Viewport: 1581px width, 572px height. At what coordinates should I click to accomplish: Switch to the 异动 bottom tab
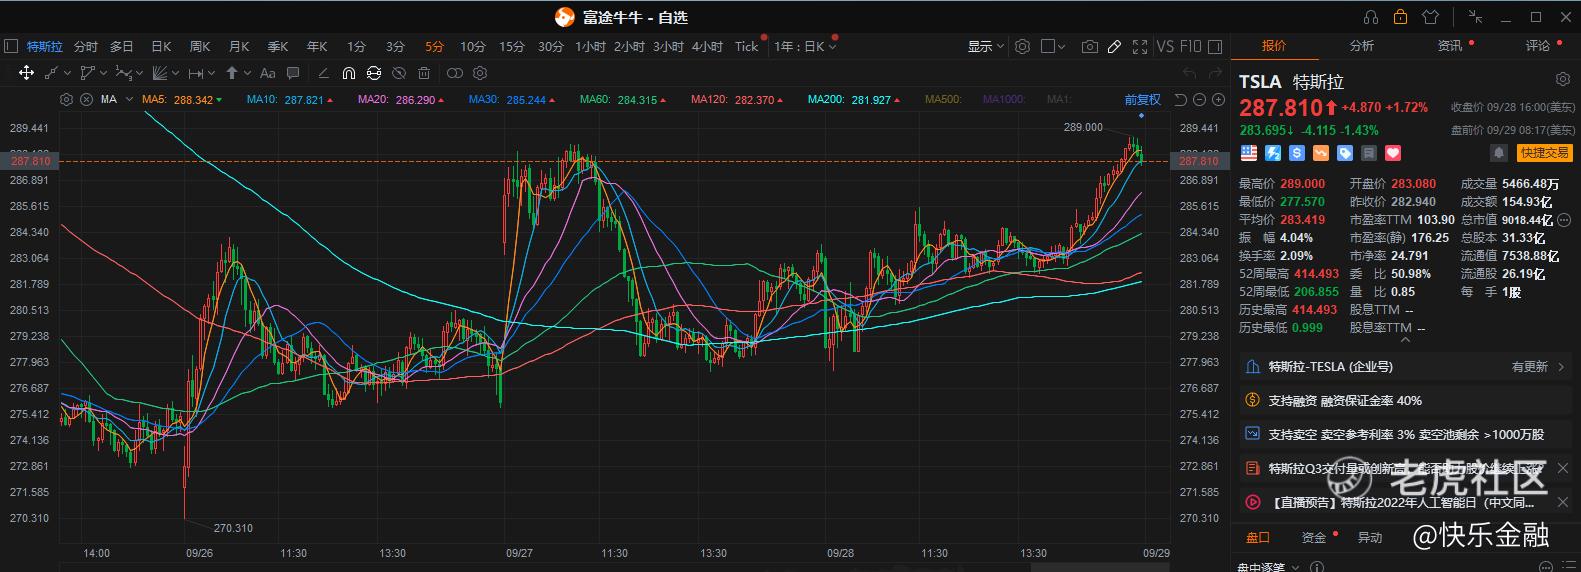click(x=1370, y=538)
